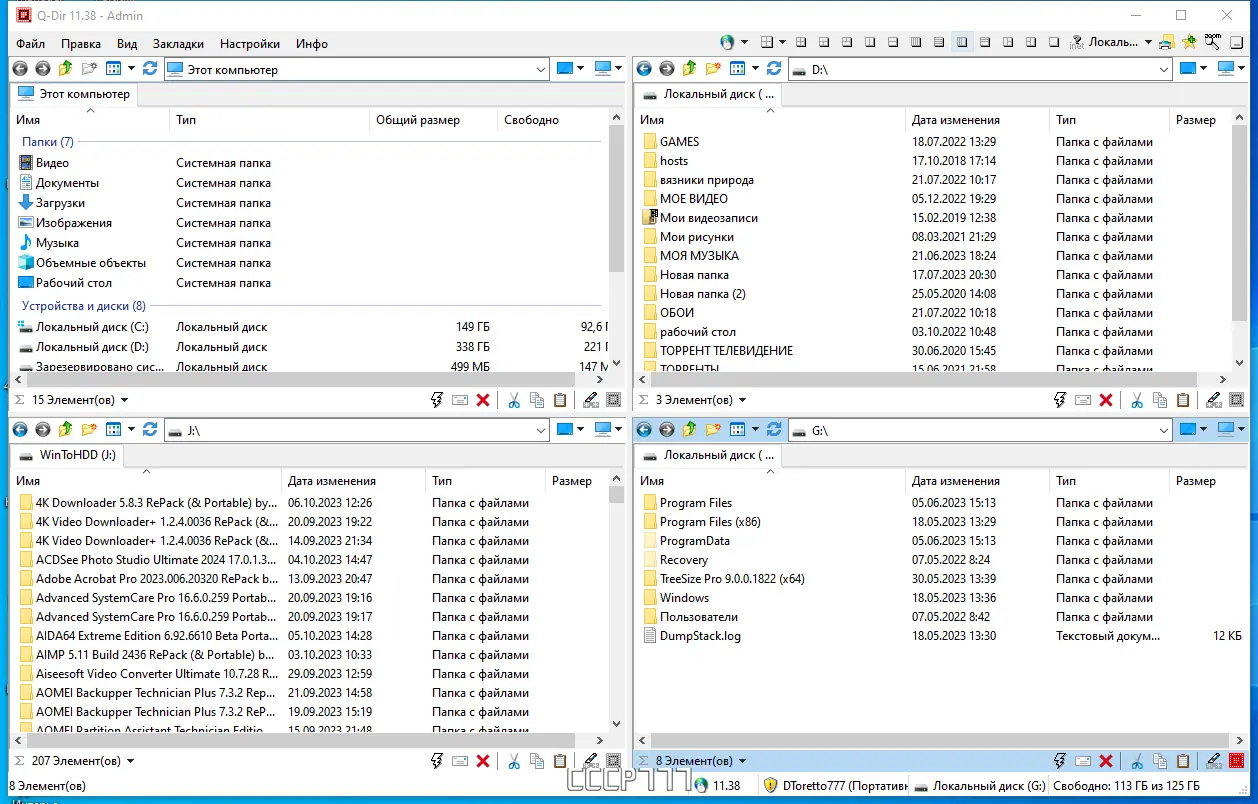This screenshot has height=804, width=1258.
Task: Sort by Общий размер column header
Action: [433, 120]
